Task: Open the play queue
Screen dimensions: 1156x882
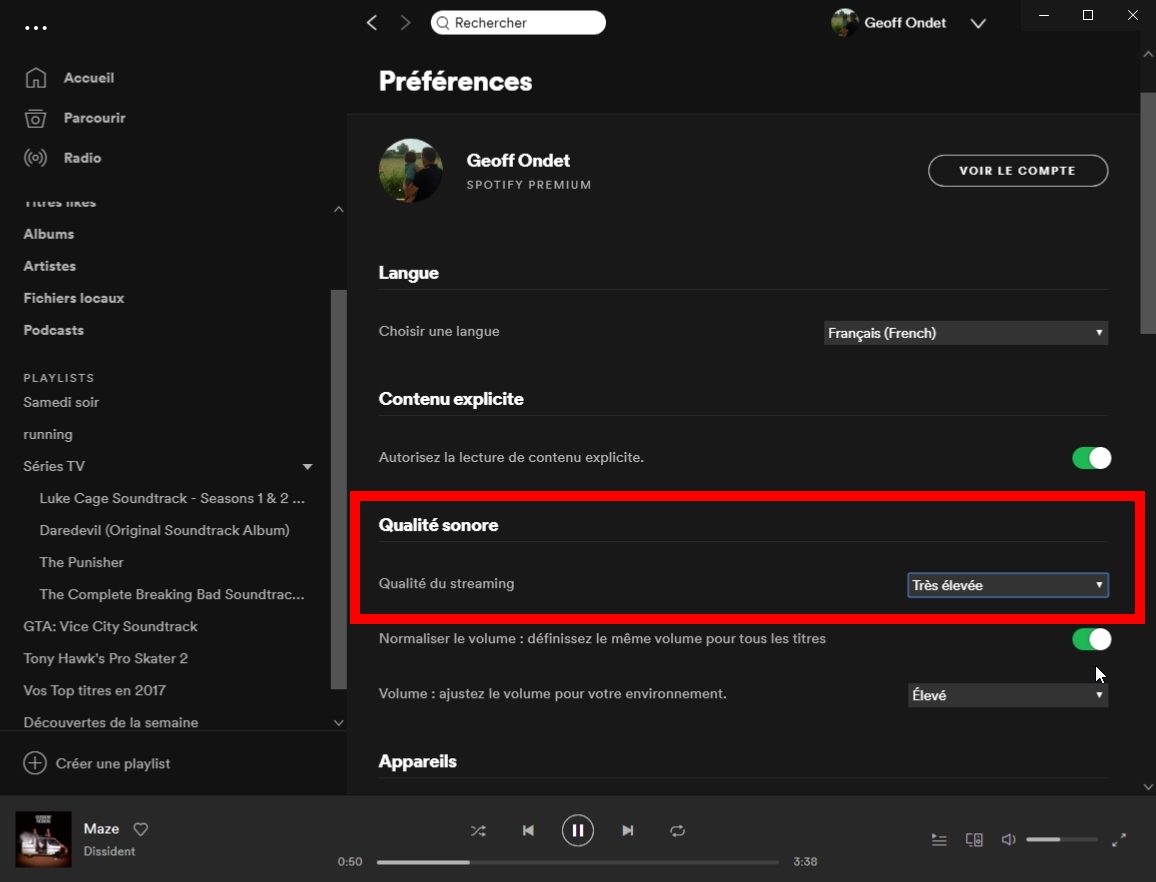Action: (x=939, y=840)
